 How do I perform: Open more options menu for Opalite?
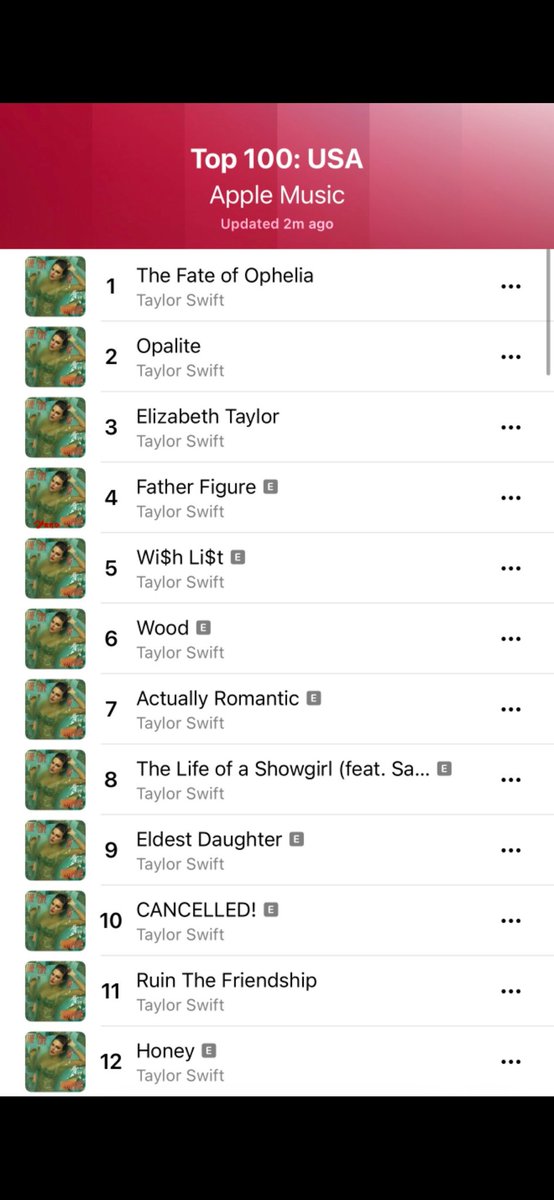(511, 357)
